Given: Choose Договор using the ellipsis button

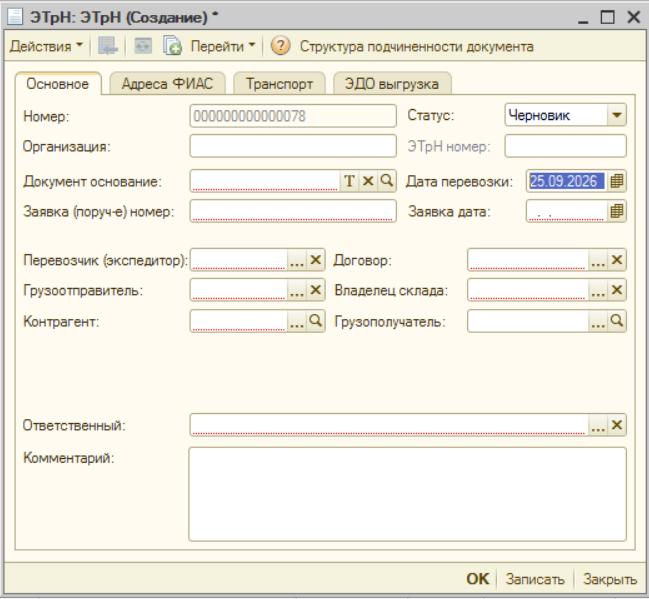Looking at the screenshot, I should click(x=598, y=260).
